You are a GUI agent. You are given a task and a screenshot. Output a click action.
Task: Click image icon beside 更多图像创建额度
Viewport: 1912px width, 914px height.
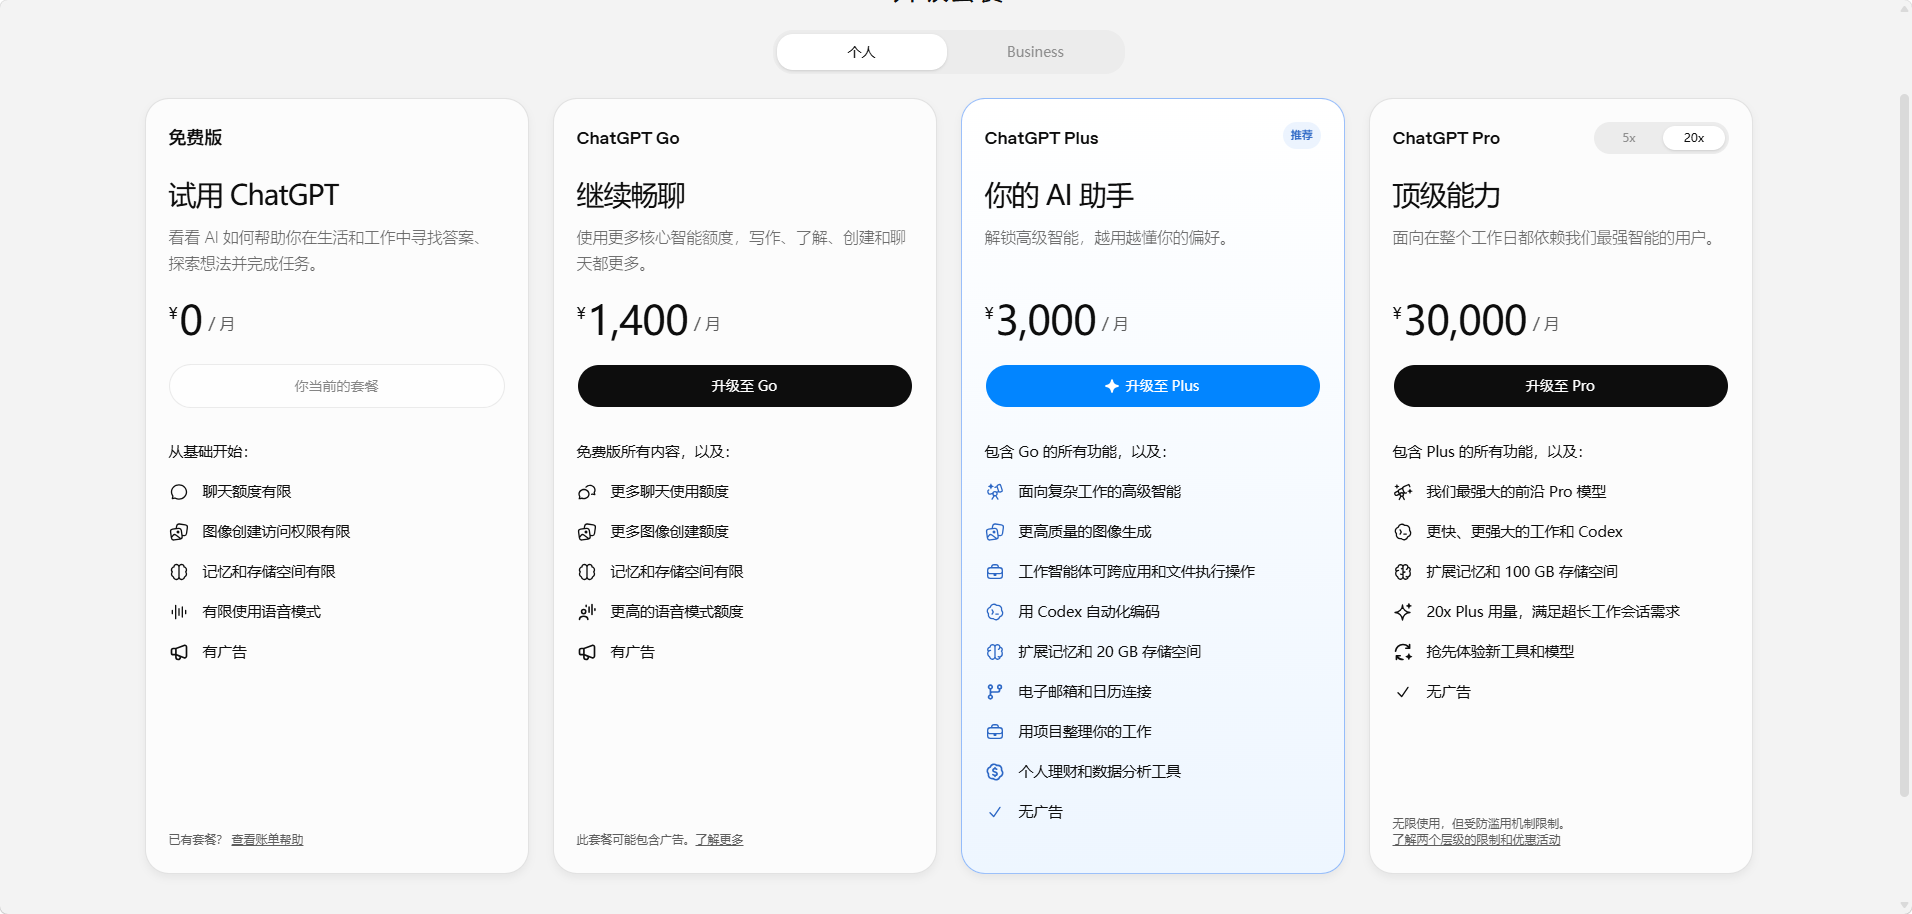click(587, 532)
